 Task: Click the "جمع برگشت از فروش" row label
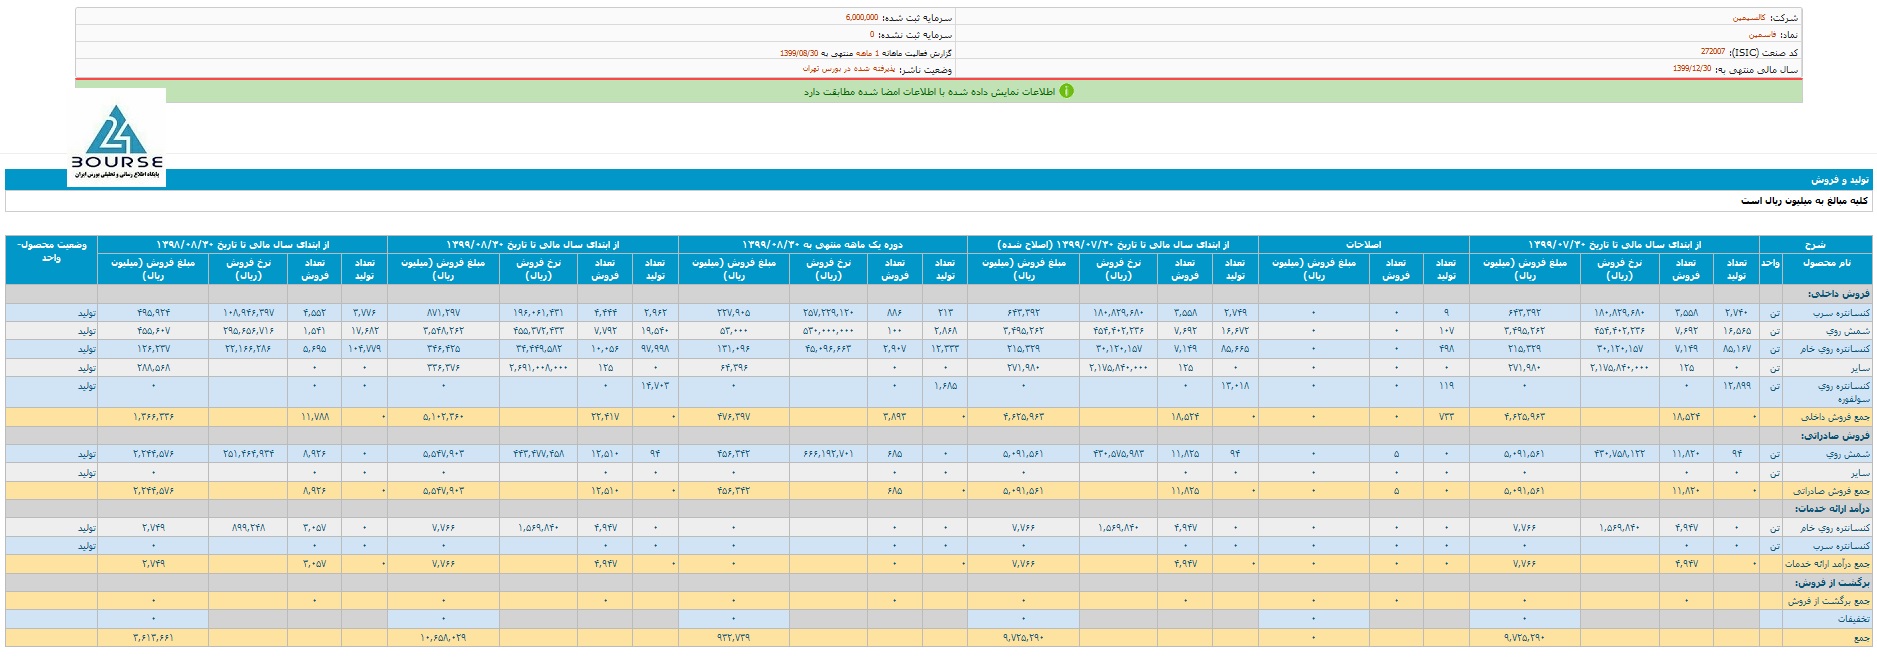1829,601
